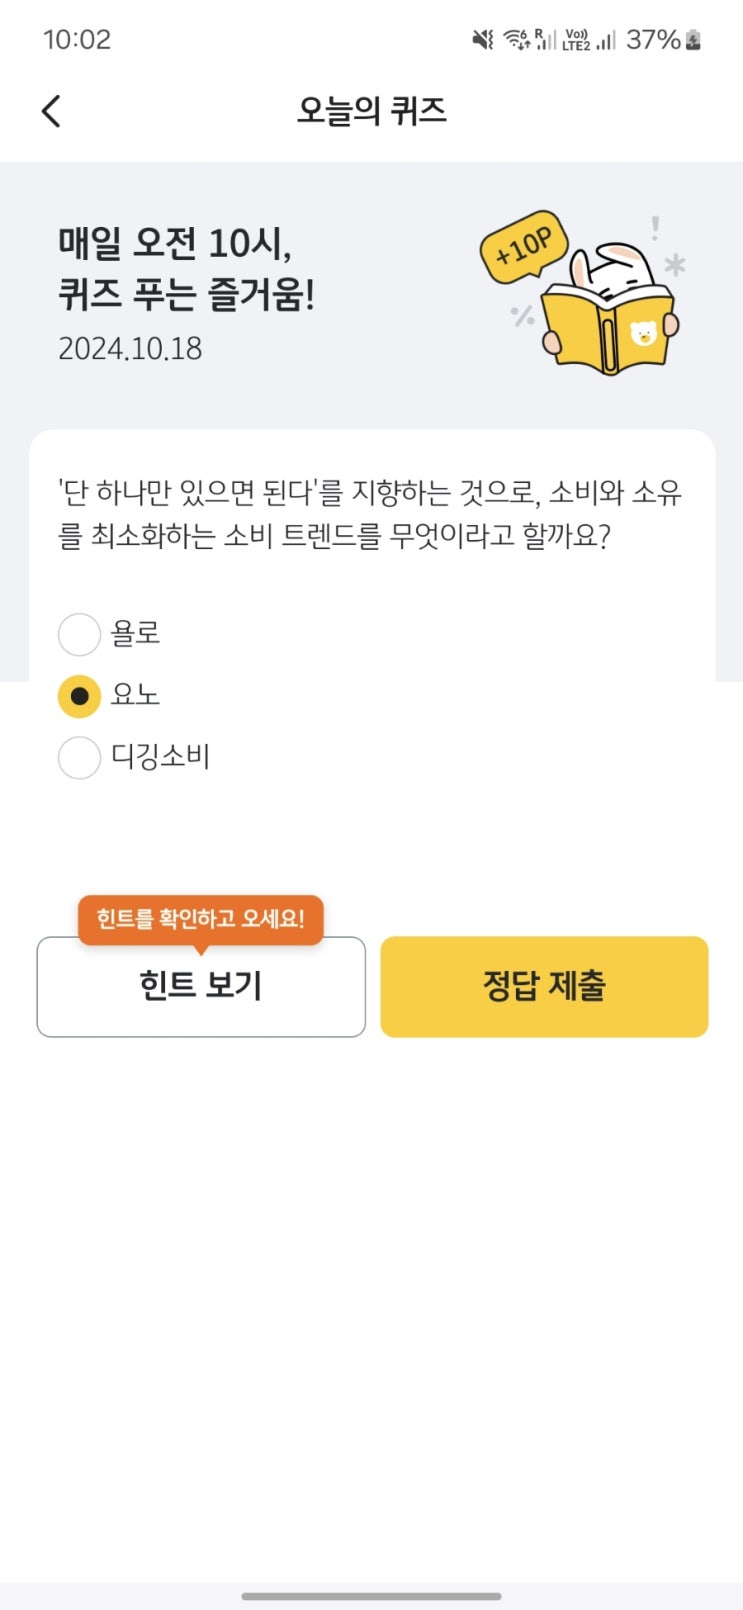Tap the back arrow in header

[x=52, y=111]
